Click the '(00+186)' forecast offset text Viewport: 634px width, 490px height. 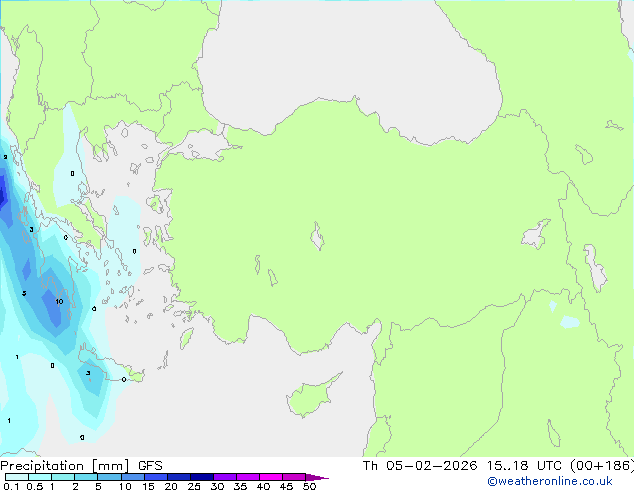tap(602, 466)
